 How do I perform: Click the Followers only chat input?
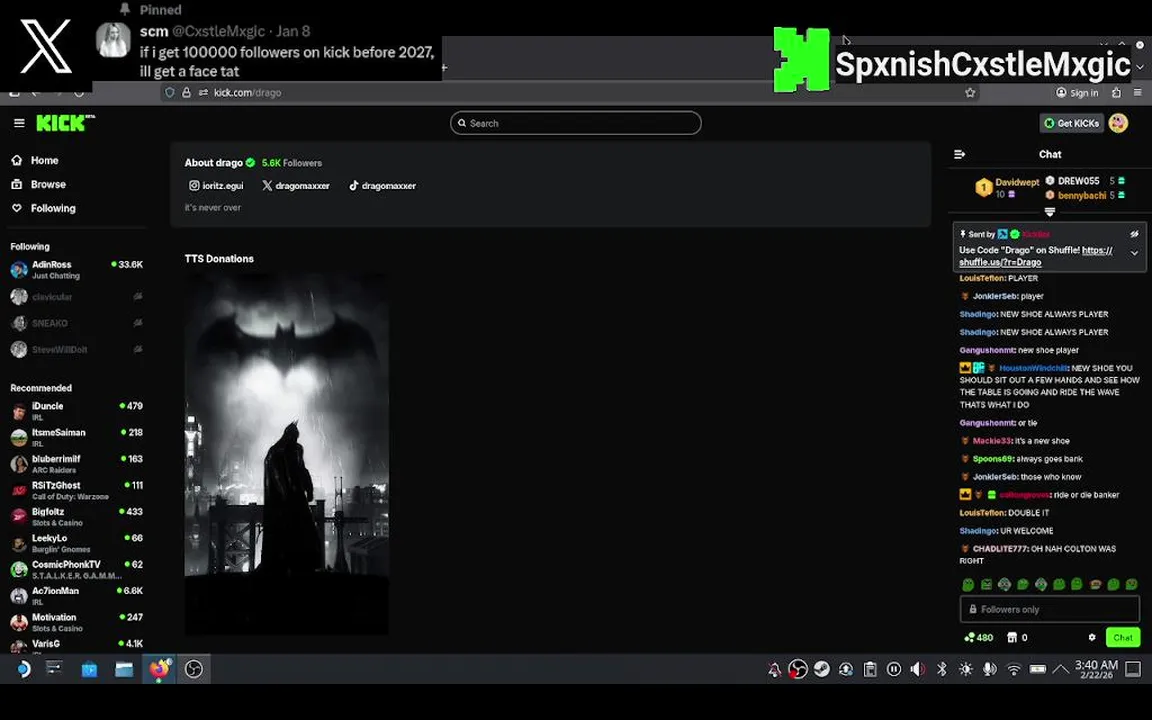pyautogui.click(x=1049, y=609)
